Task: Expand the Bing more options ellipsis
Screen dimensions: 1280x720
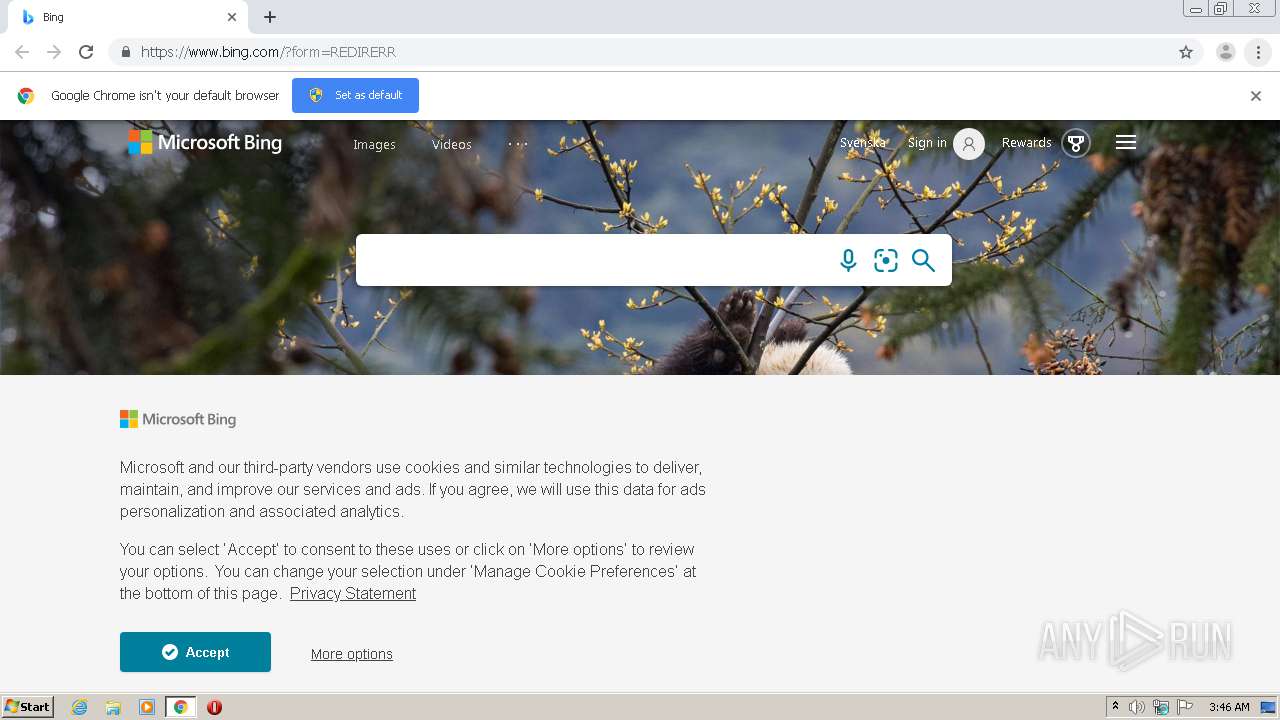Action: click(x=518, y=144)
